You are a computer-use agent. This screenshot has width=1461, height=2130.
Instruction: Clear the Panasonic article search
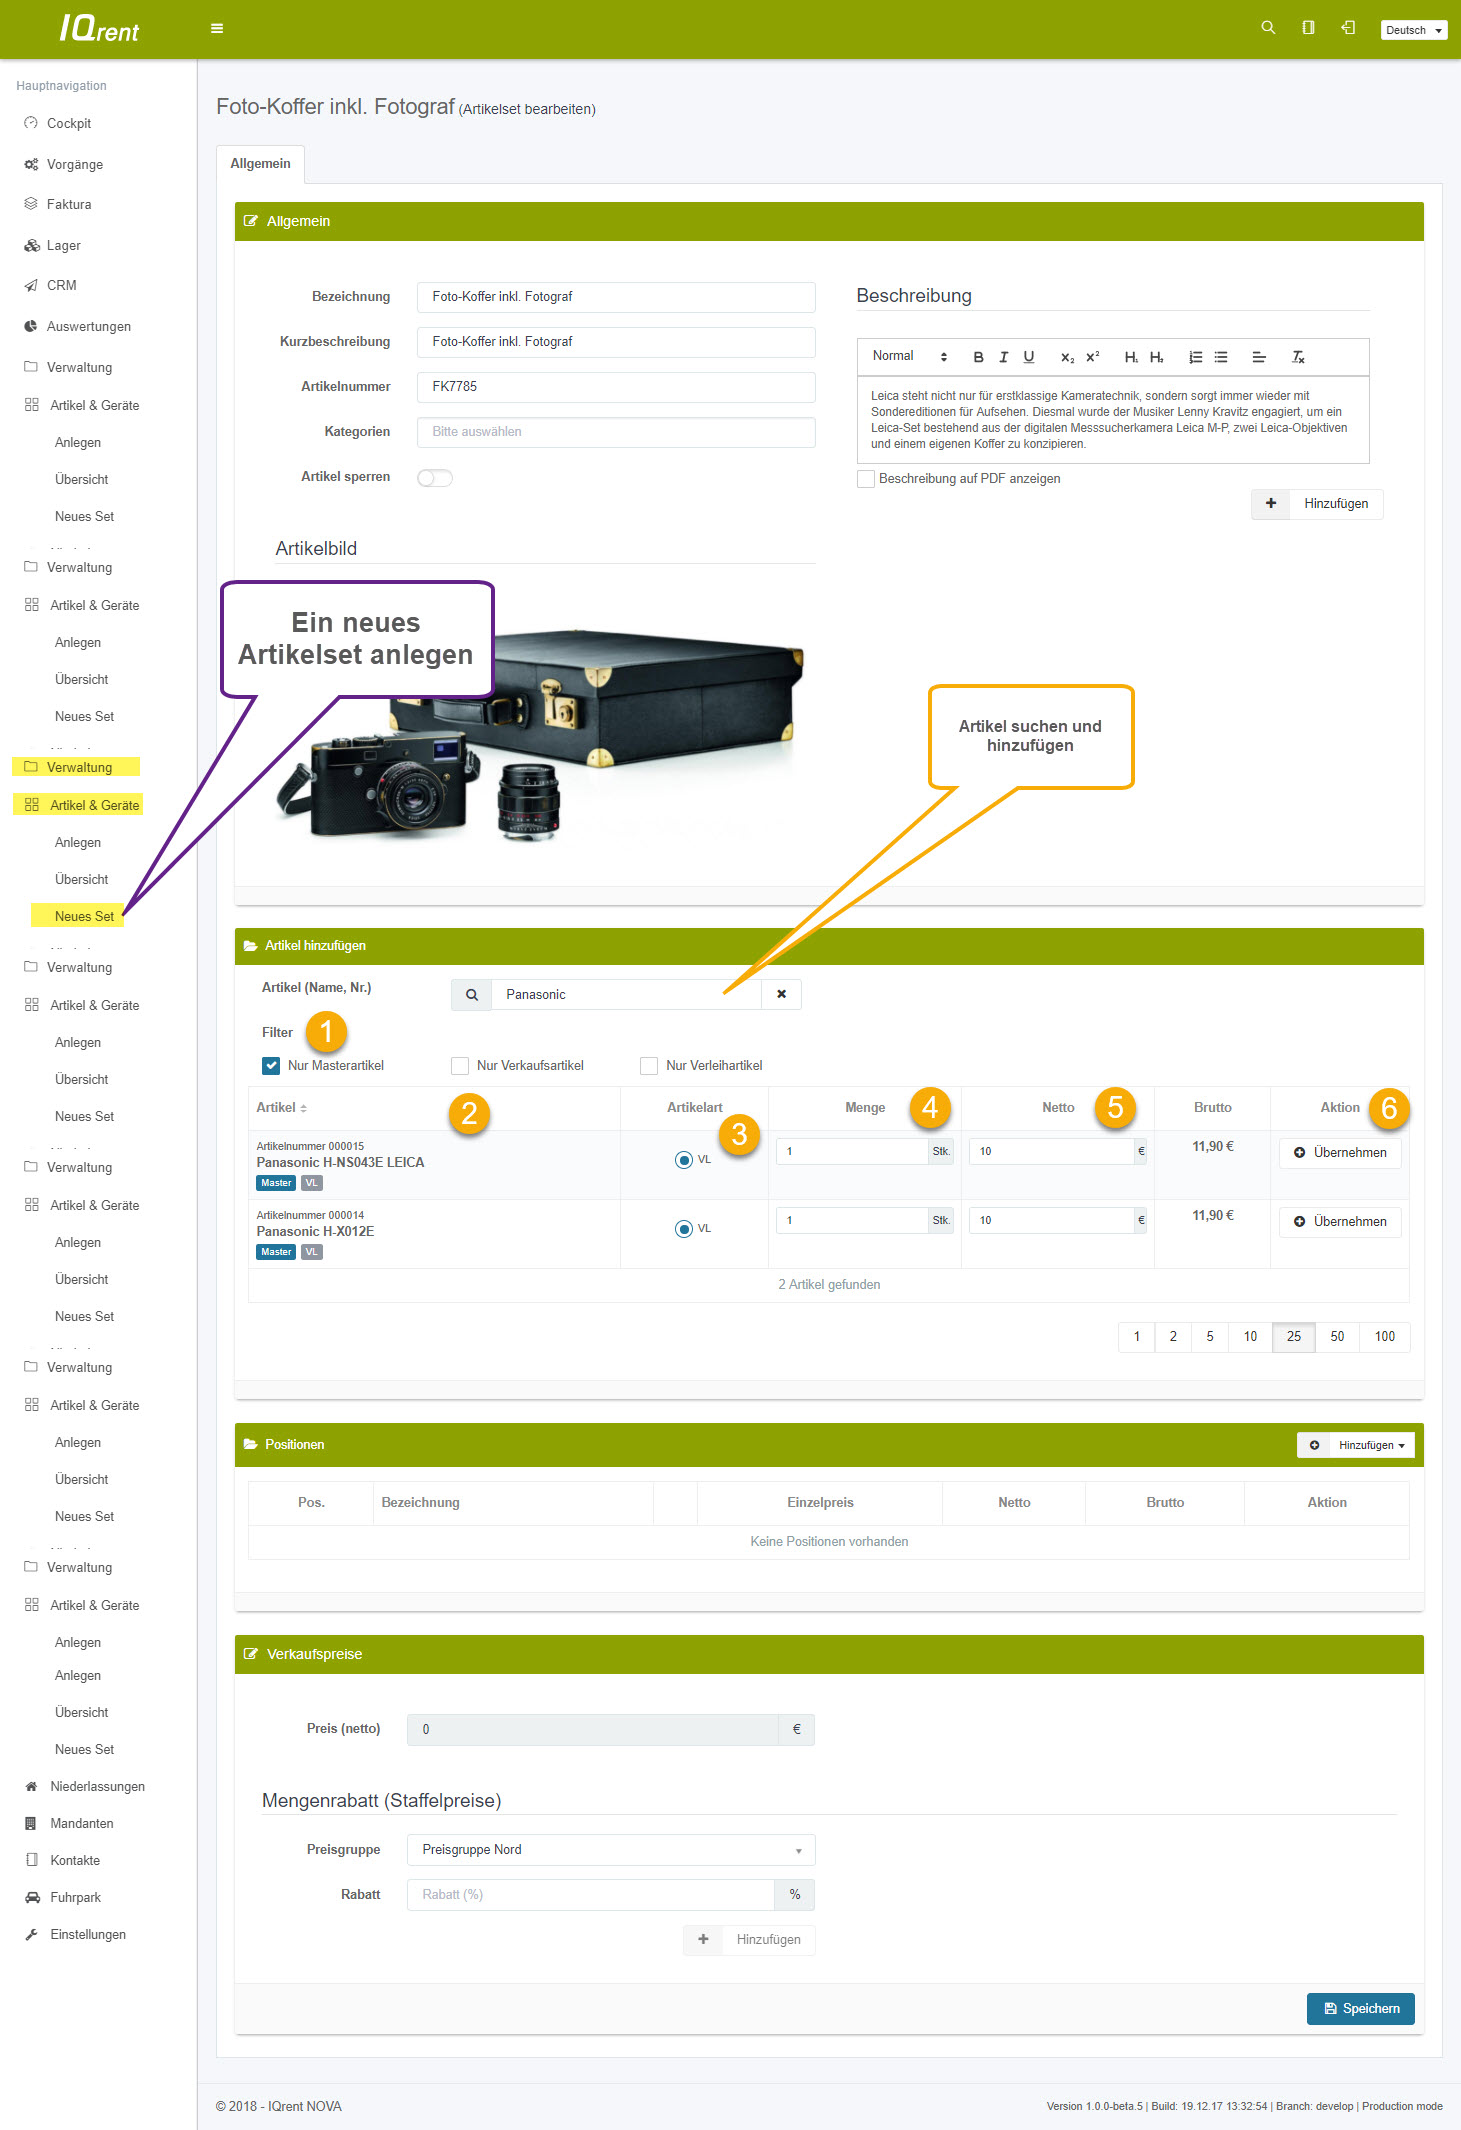pyautogui.click(x=781, y=994)
